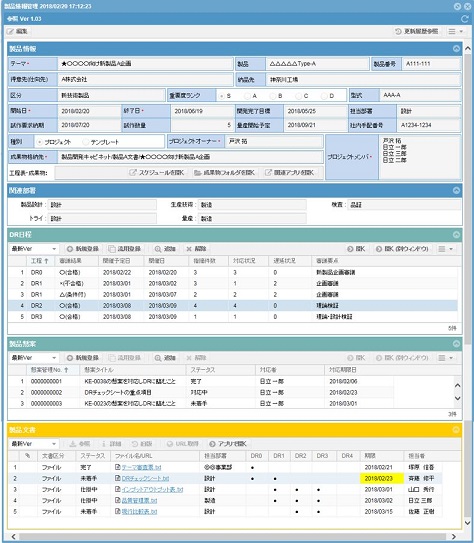Collapse the yellow 製品文書 section chevron
474x543 pixels.
tap(456, 430)
